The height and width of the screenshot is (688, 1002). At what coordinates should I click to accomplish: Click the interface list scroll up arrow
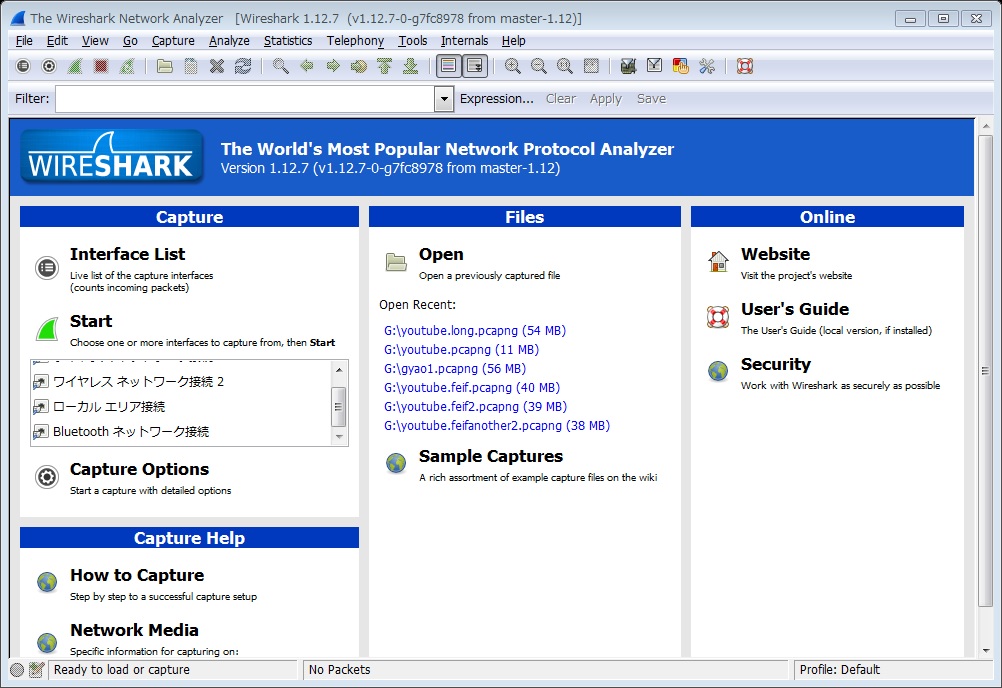(x=339, y=369)
